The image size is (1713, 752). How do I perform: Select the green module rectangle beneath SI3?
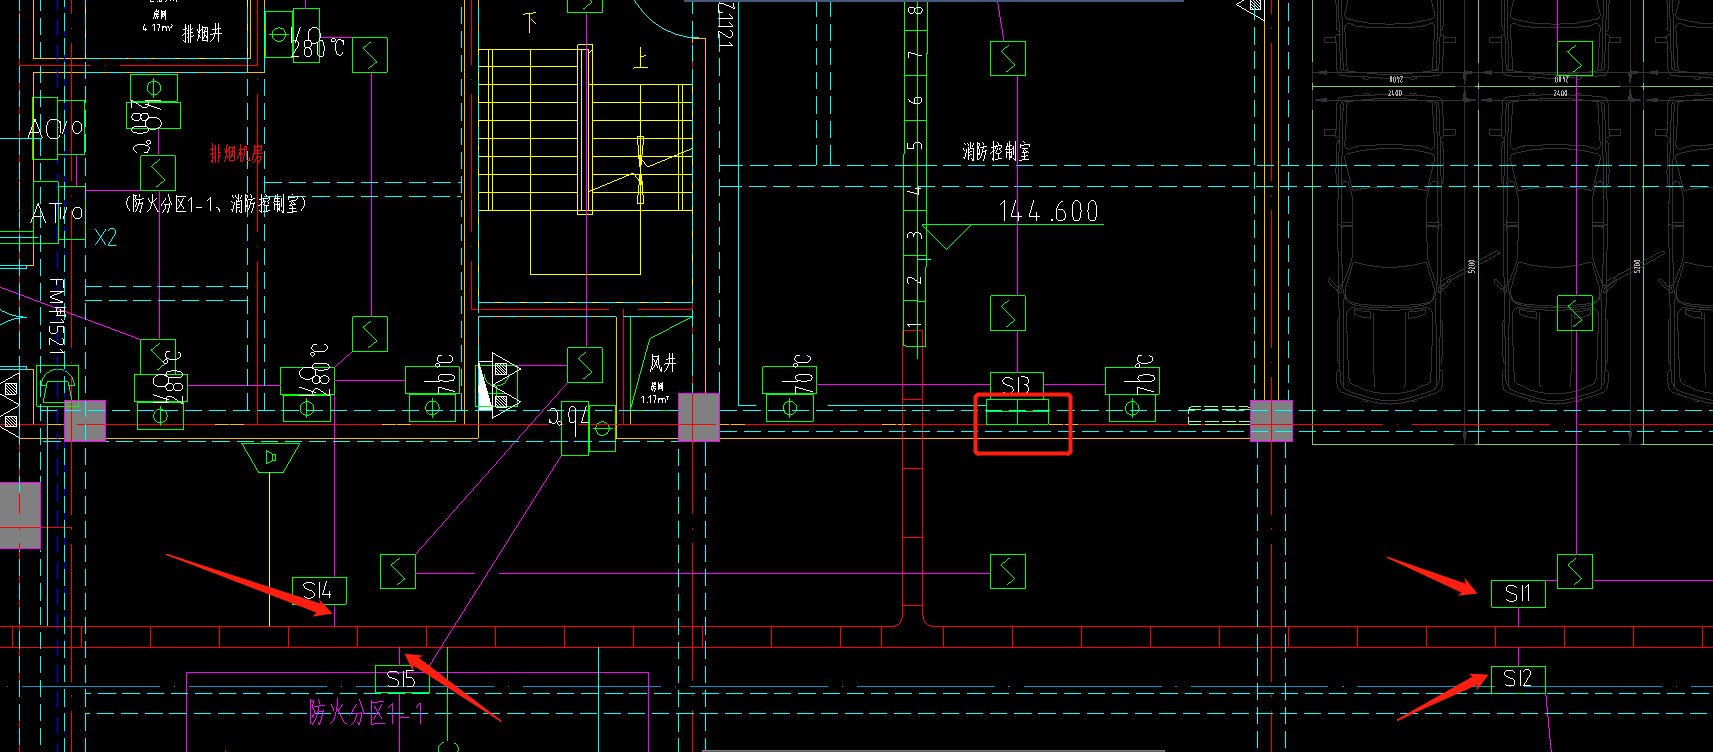pos(1018,411)
